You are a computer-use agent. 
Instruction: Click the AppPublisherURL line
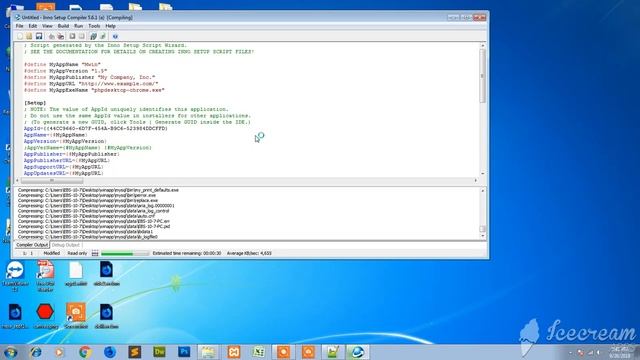(67, 160)
